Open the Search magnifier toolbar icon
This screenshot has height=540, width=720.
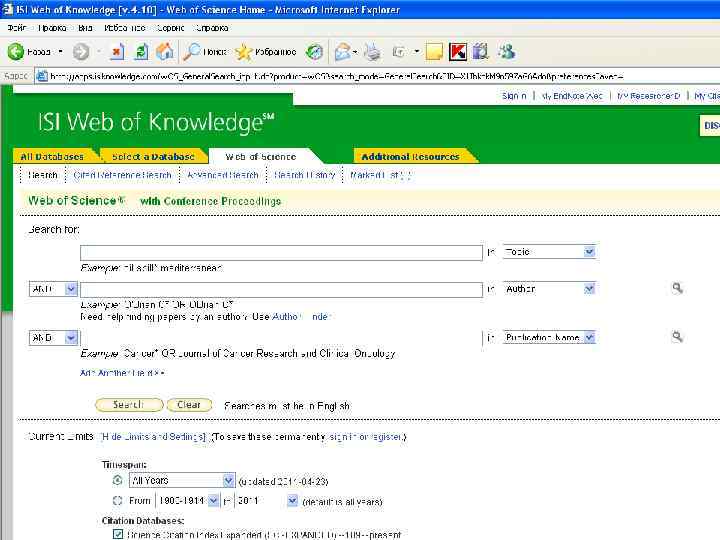point(191,51)
